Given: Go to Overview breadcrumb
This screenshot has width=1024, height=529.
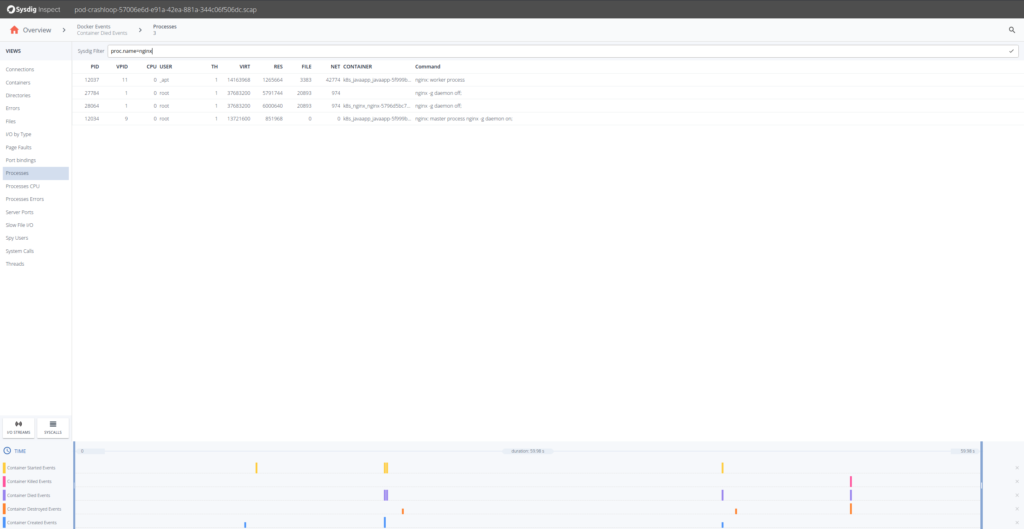Looking at the screenshot, I should [37, 30].
